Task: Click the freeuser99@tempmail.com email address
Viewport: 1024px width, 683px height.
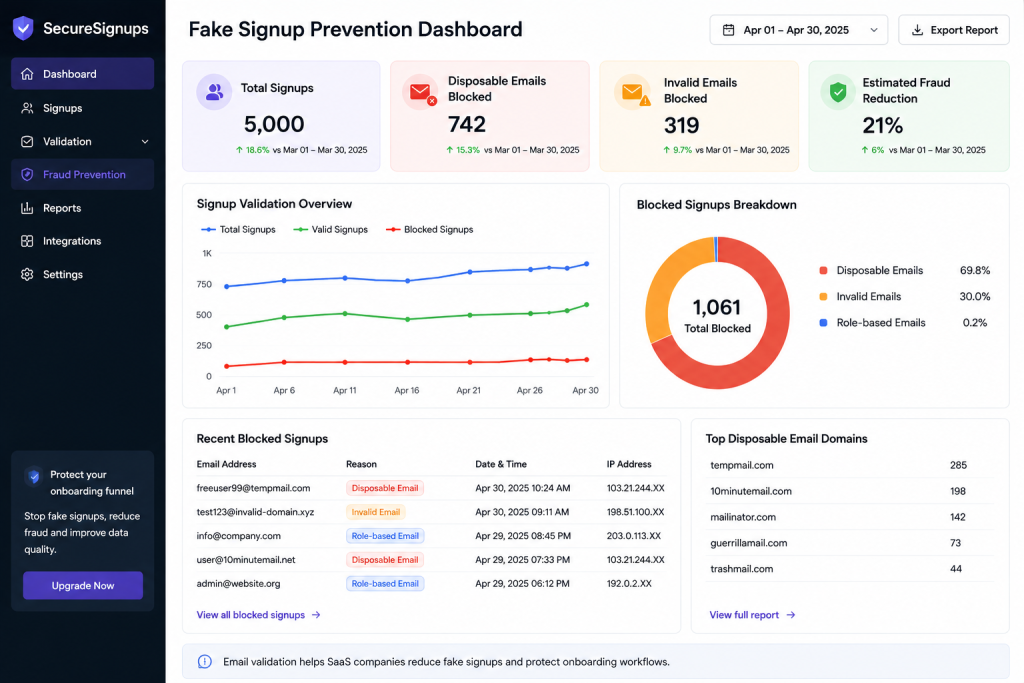Action: click(x=253, y=488)
